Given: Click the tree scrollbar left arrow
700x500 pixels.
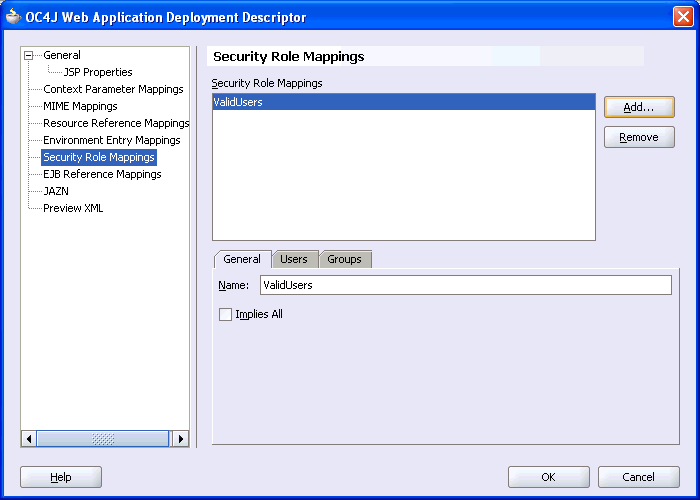Looking at the screenshot, I should pyautogui.click(x=29, y=439).
